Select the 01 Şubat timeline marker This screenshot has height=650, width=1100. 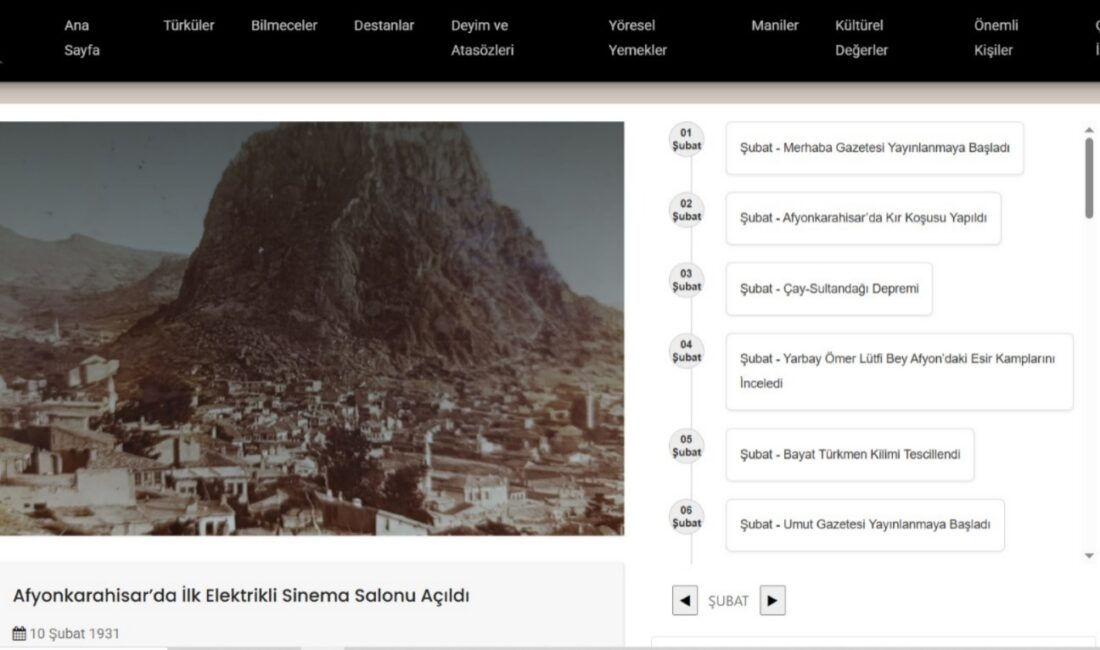pyautogui.click(x=685, y=140)
